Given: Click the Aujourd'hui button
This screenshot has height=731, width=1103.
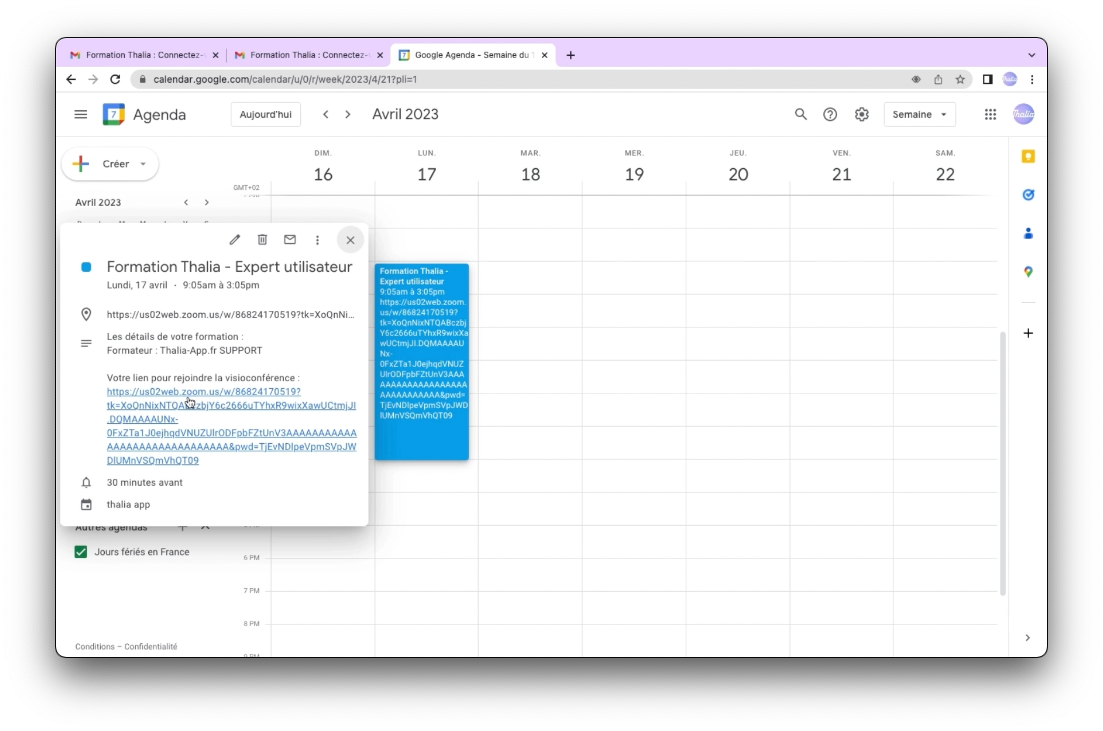Looking at the screenshot, I should [x=265, y=115].
